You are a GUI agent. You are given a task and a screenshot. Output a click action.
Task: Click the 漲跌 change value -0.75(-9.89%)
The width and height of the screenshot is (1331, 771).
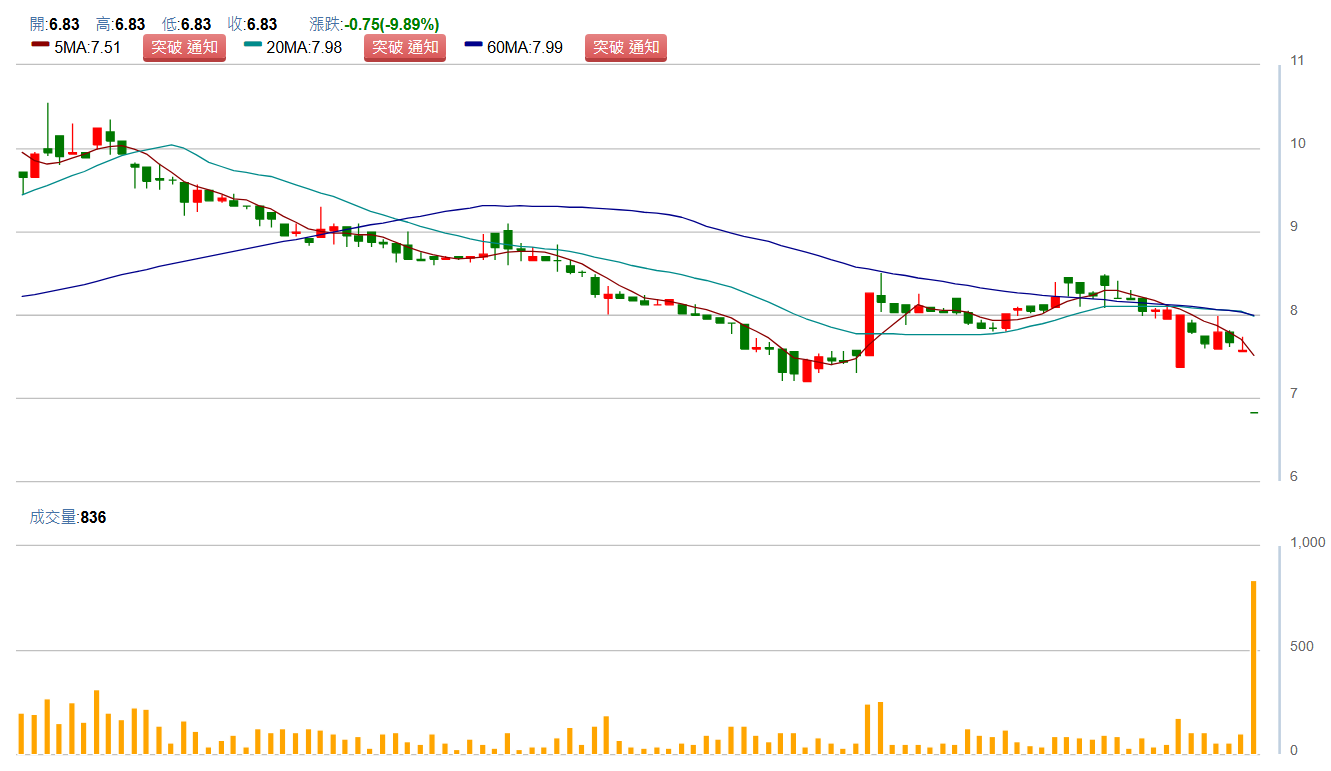[392, 24]
